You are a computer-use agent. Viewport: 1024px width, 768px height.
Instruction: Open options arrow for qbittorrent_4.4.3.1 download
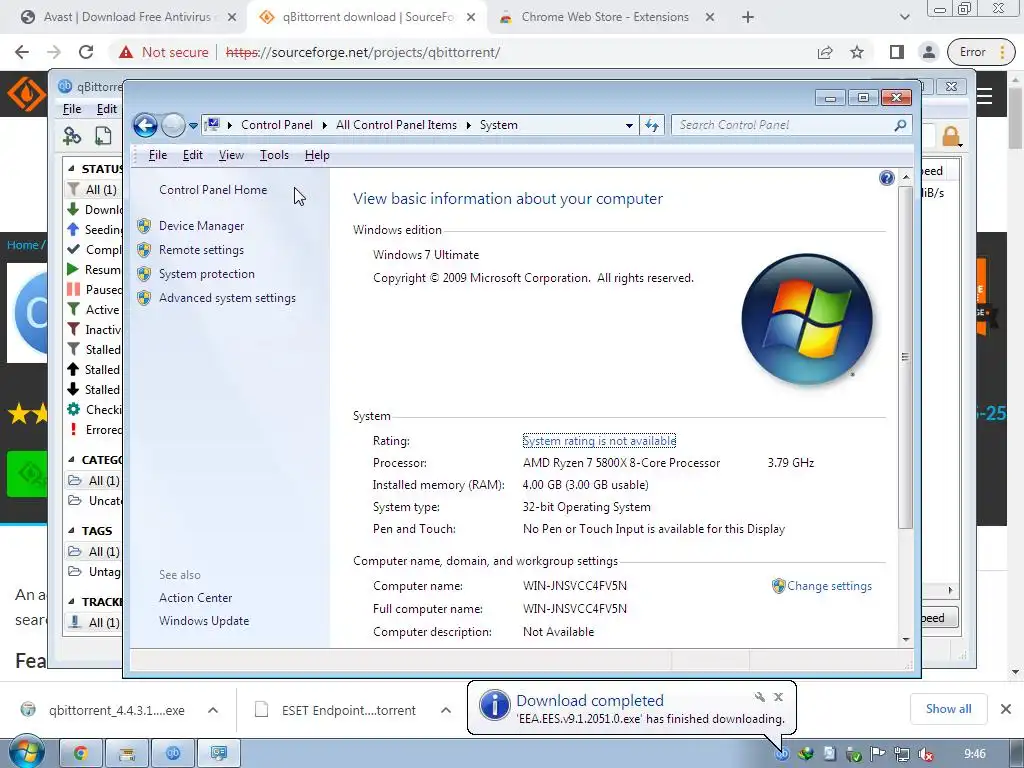213,710
